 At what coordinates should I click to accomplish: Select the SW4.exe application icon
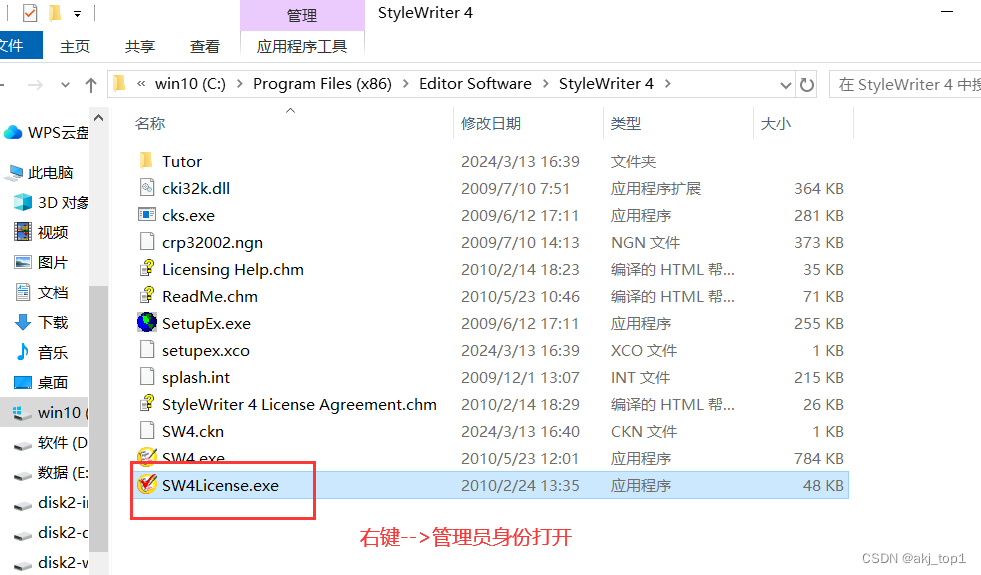146,457
